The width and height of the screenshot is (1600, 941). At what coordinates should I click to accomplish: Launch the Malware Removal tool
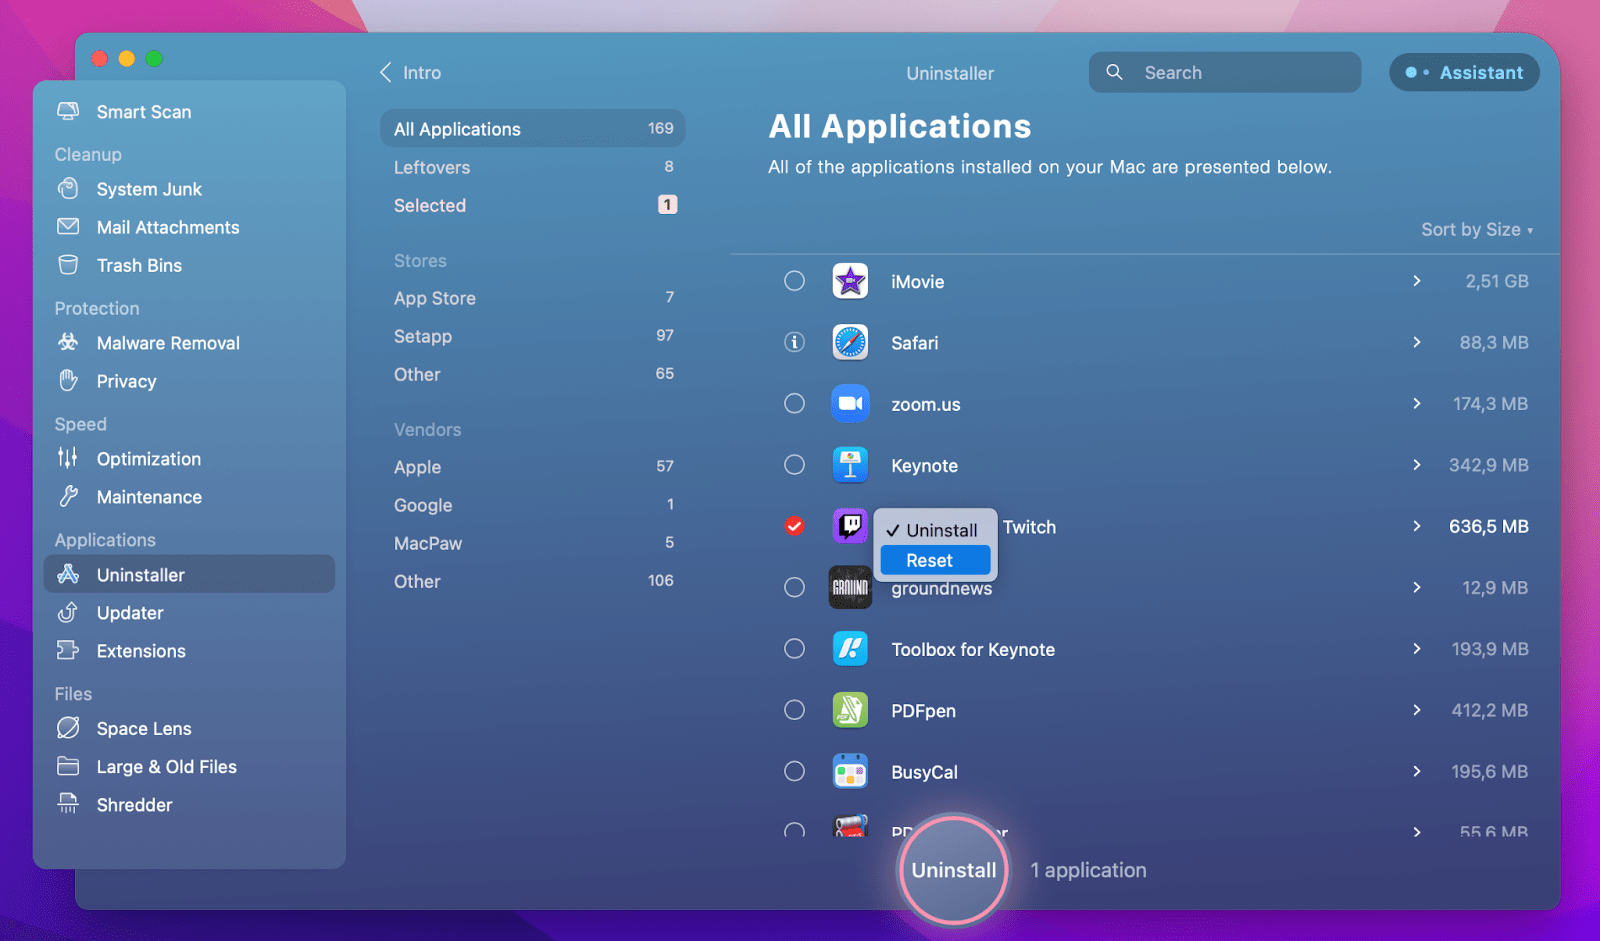point(168,342)
